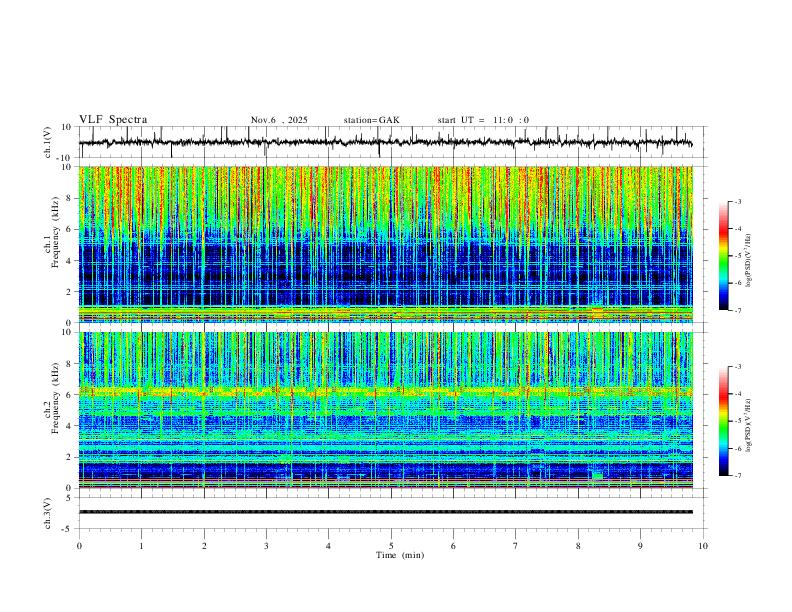
Task: Click the ch.1 spectrogram panel
Action: 386,244
